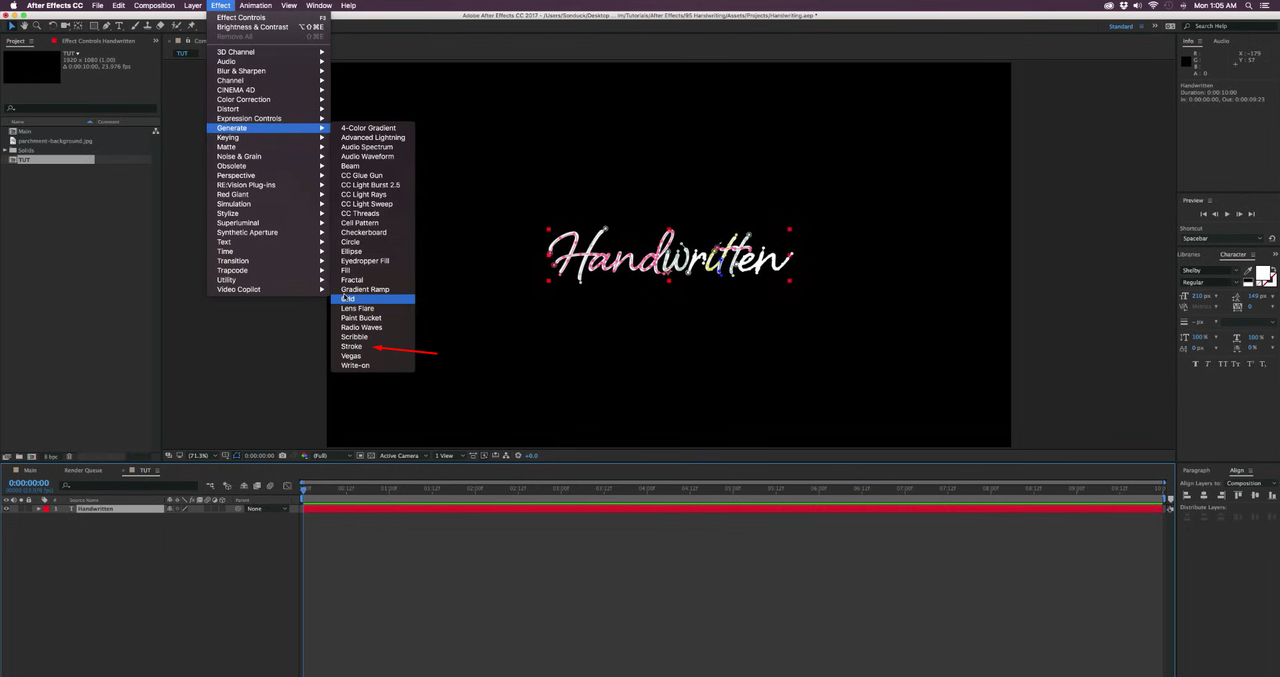This screenshot has height=677, width=1280.
Task: Select the Selection arrow tool
Action: tap(11, 26)
